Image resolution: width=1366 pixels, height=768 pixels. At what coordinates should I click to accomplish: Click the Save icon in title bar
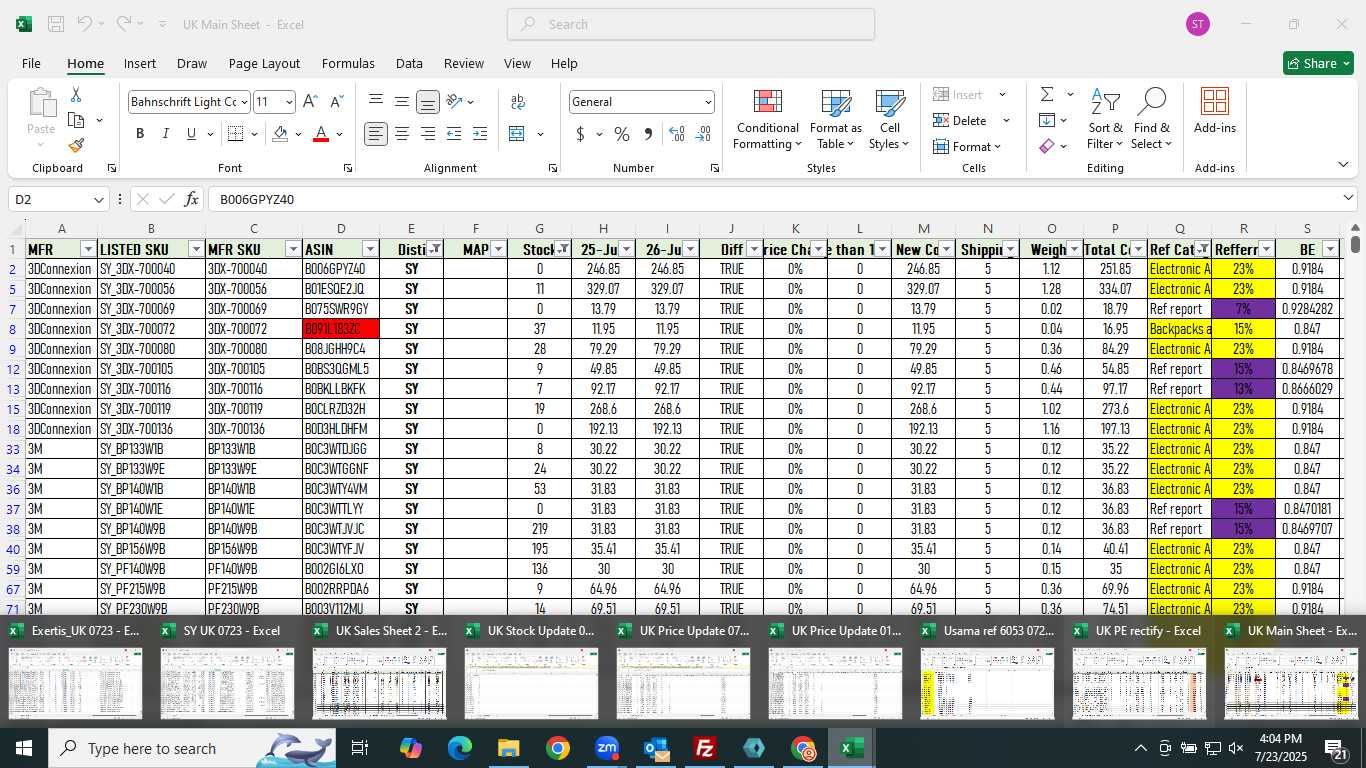pos(56,24)
